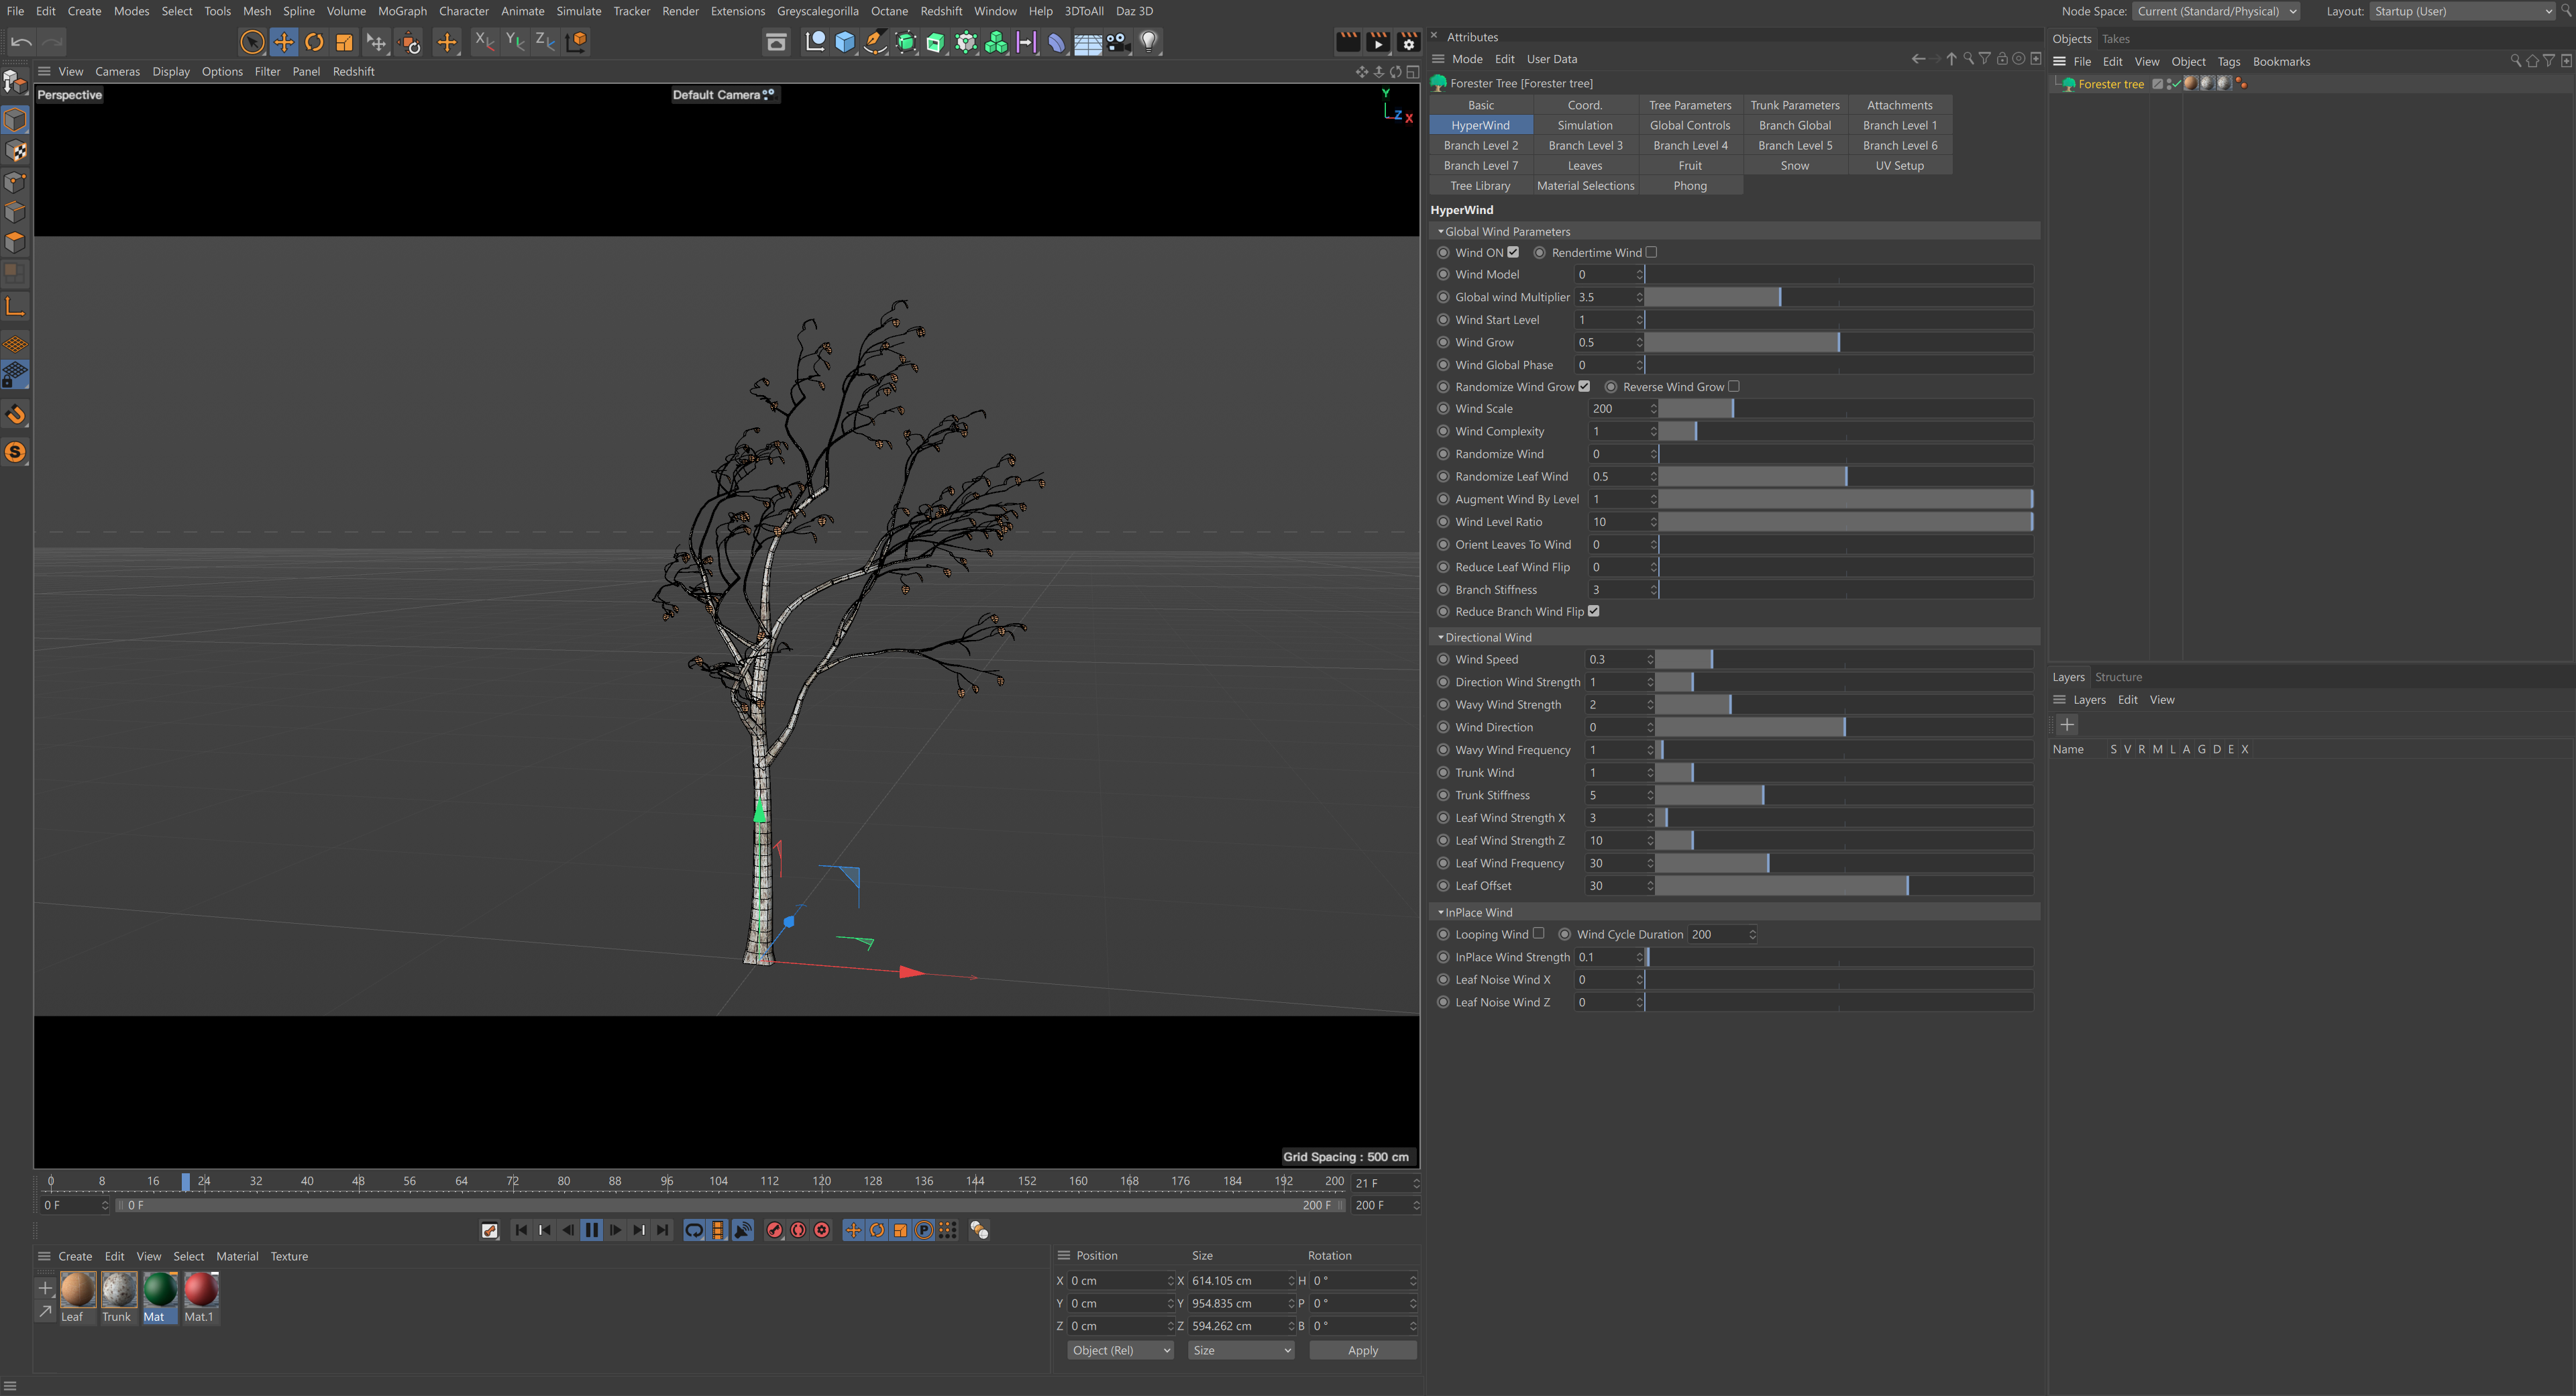Image resolution: width=2576 pixels, height=1396 pixels.
Task: Add a Cube primitive from toolbar
Action: [x=845, y=42]
